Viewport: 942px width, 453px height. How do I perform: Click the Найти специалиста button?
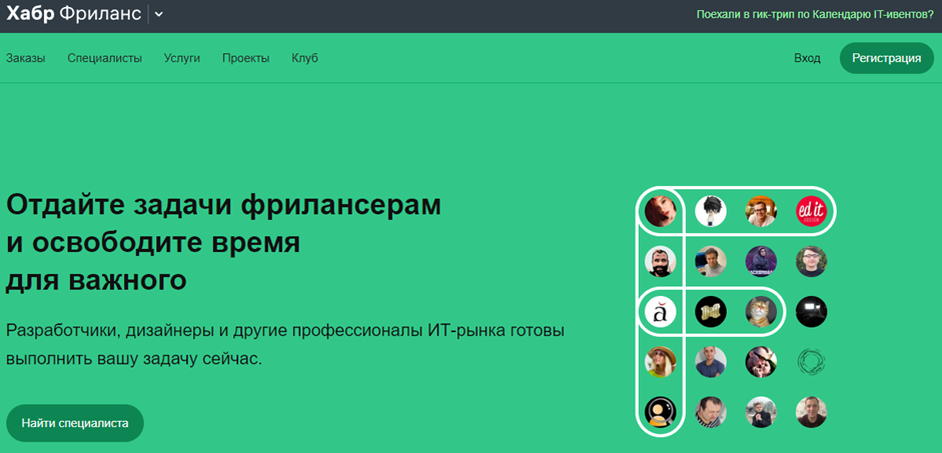(75, 423)
